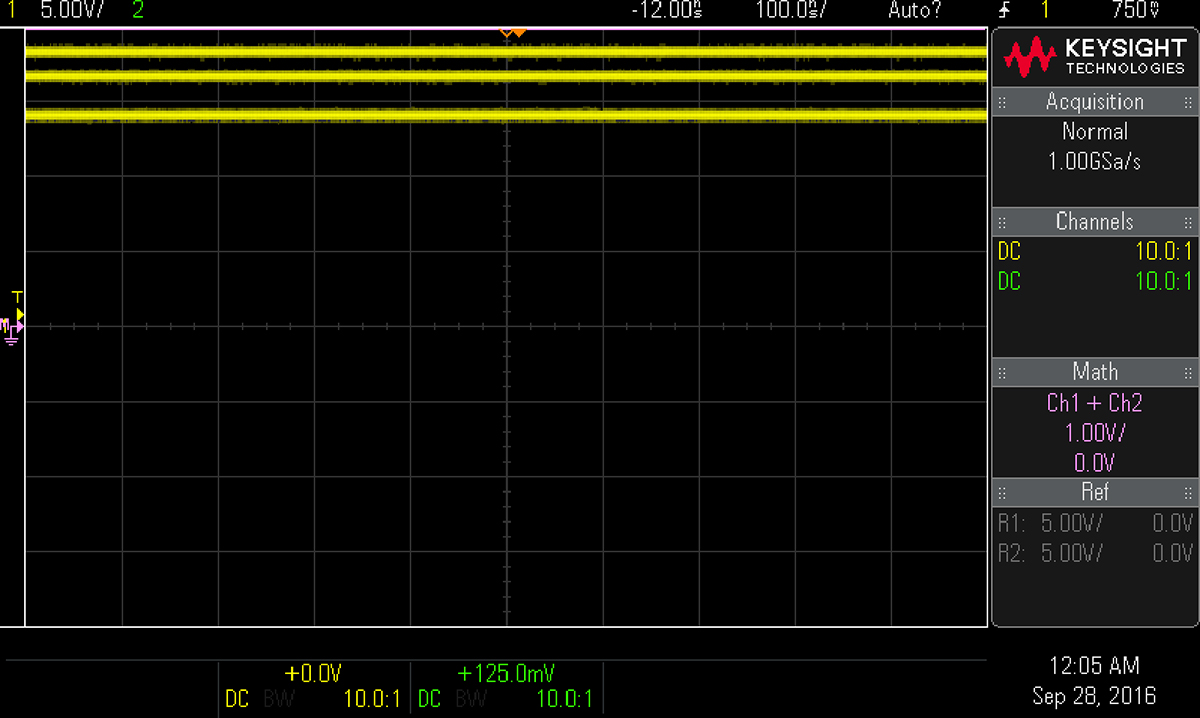This screenshot has width=1200, height=718.
Task: Click the Keysight Technologies logo
Action: (1095, 57)
